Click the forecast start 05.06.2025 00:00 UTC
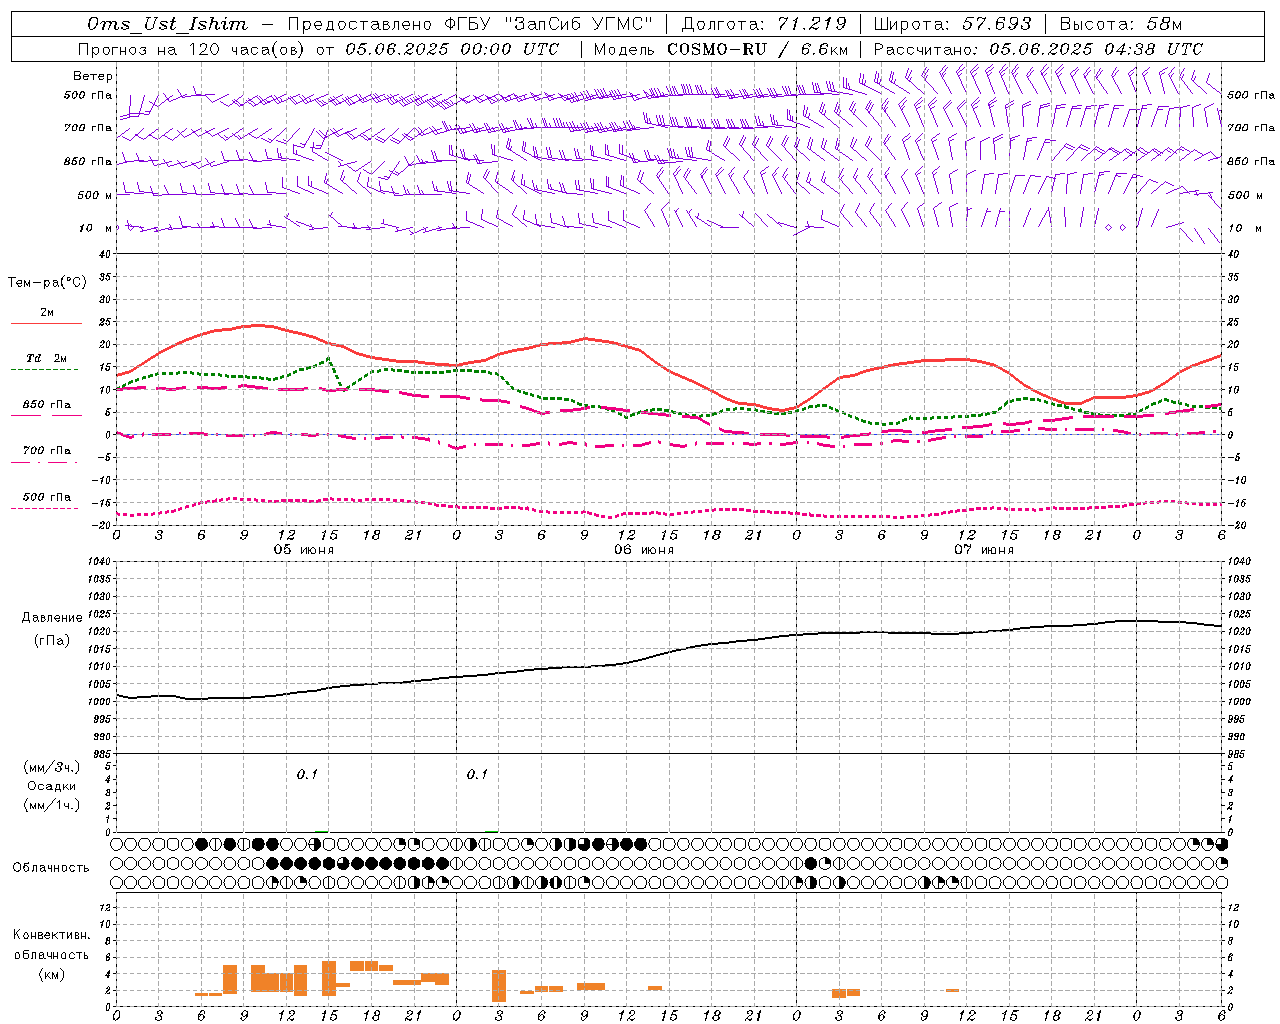Image resolution: width=1280 pixels, height=1024 pixels. pyautogui.click(x=452, y=49)
